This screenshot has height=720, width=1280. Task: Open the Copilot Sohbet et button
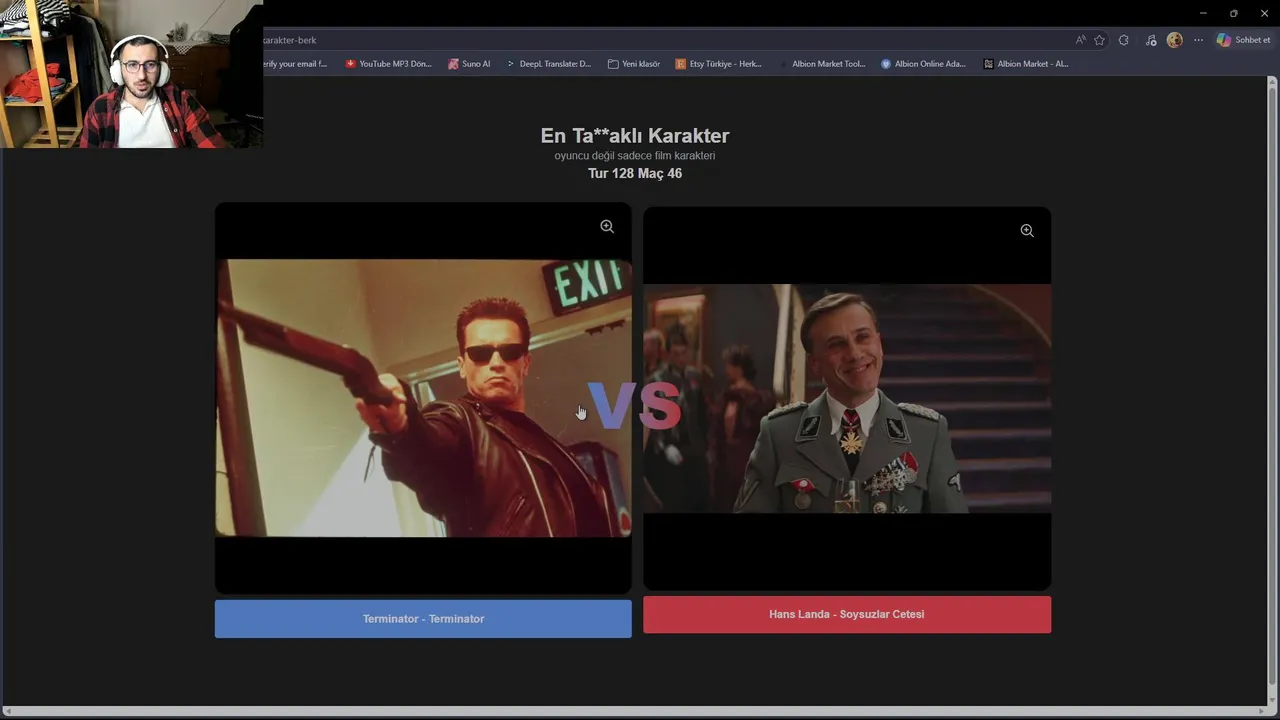[x=1243, y=40]
